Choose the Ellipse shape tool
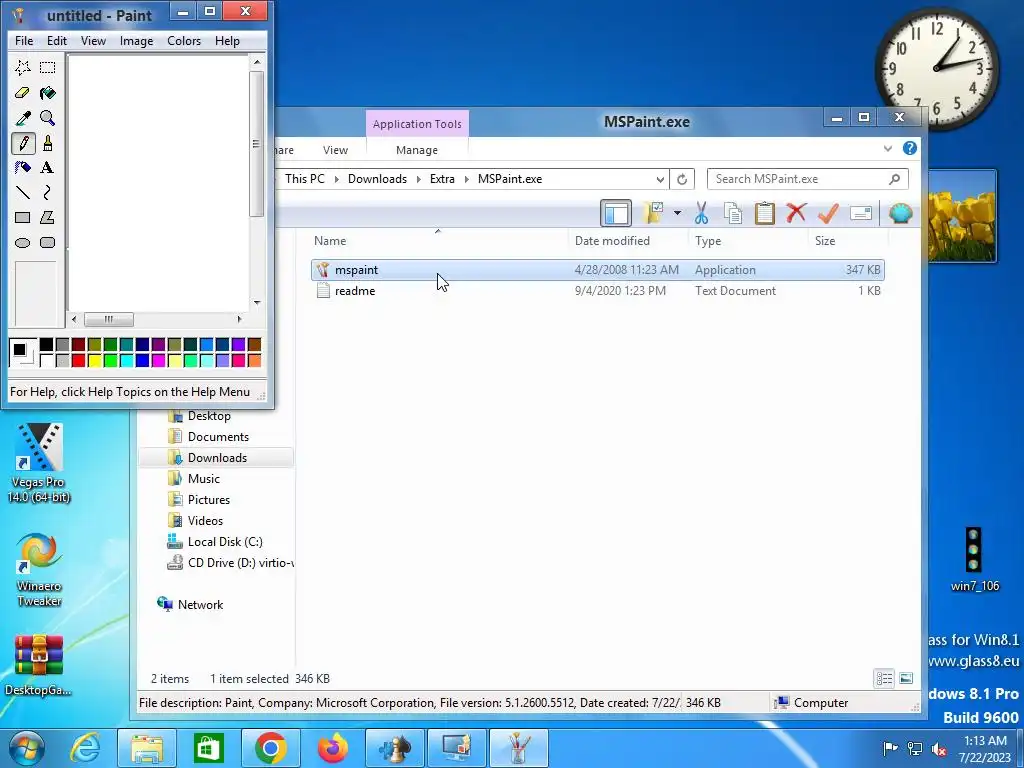 23,243
